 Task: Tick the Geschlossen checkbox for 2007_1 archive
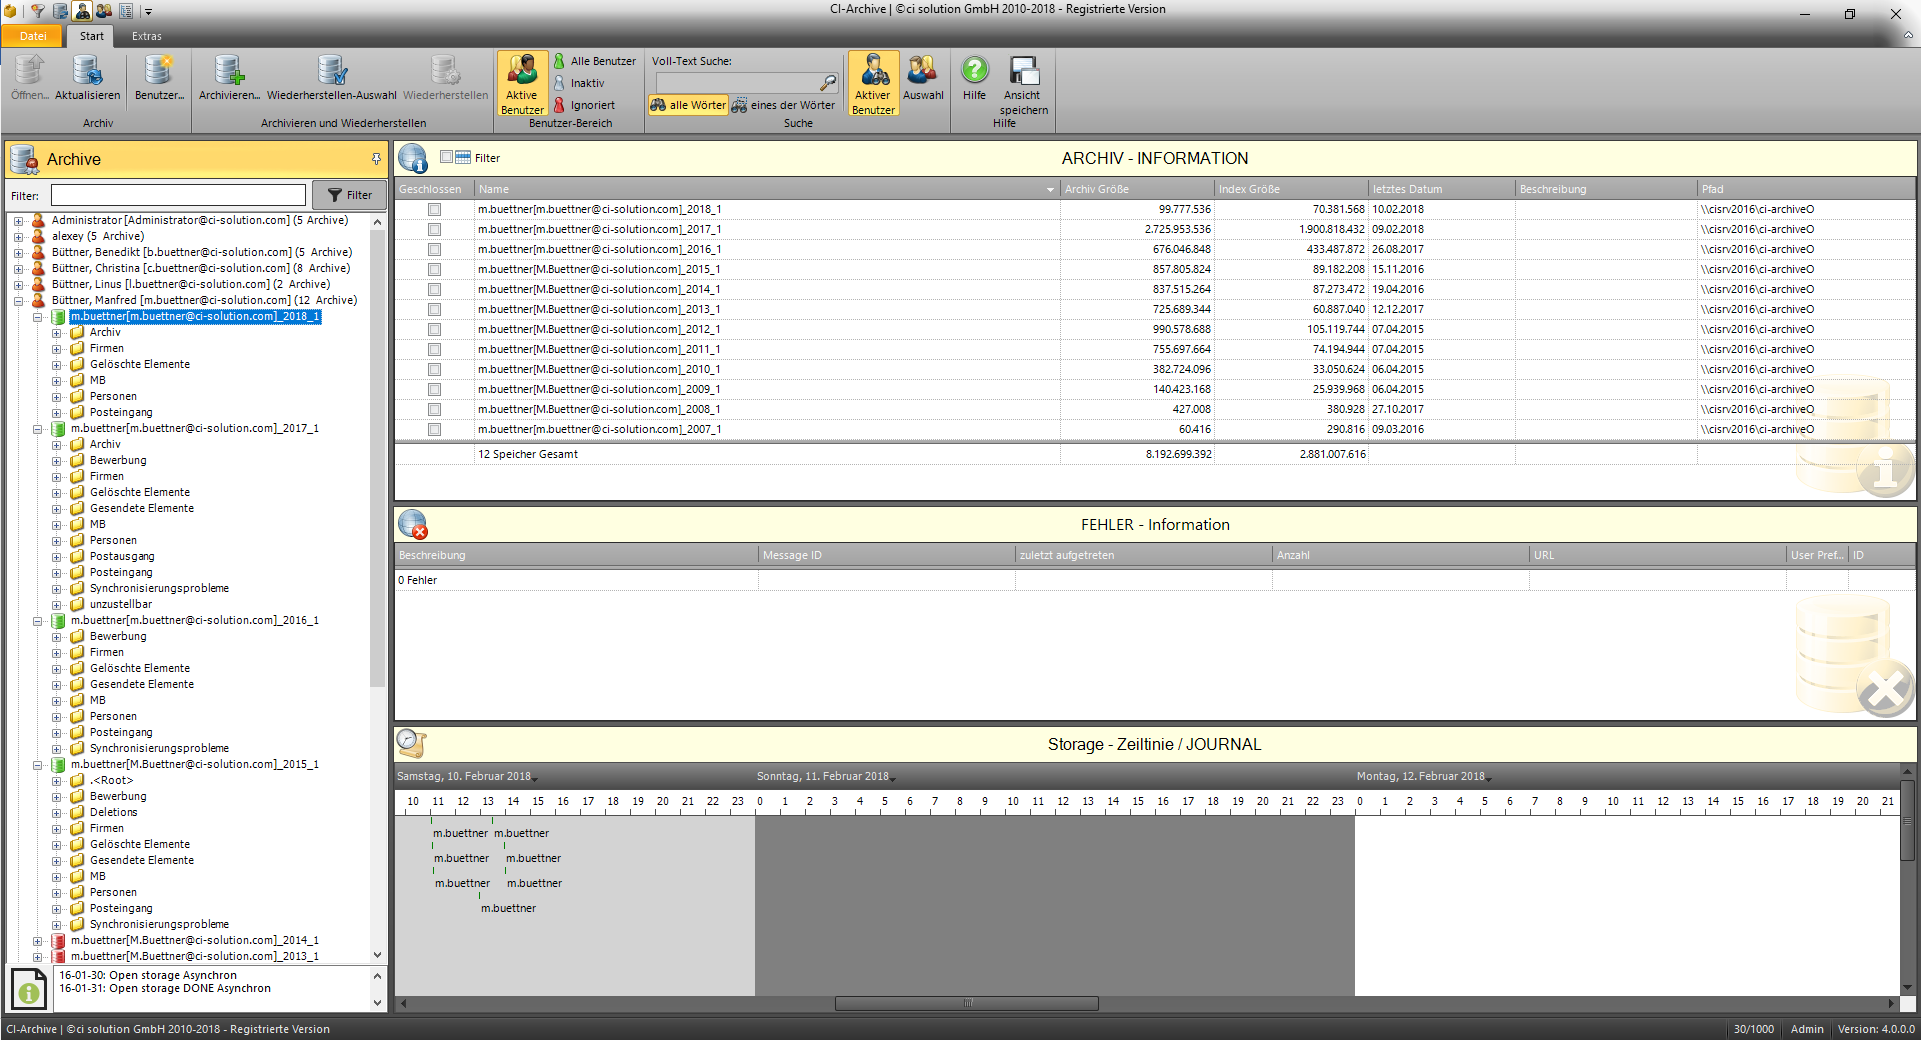pyautogui.click(x=434, y=430)
